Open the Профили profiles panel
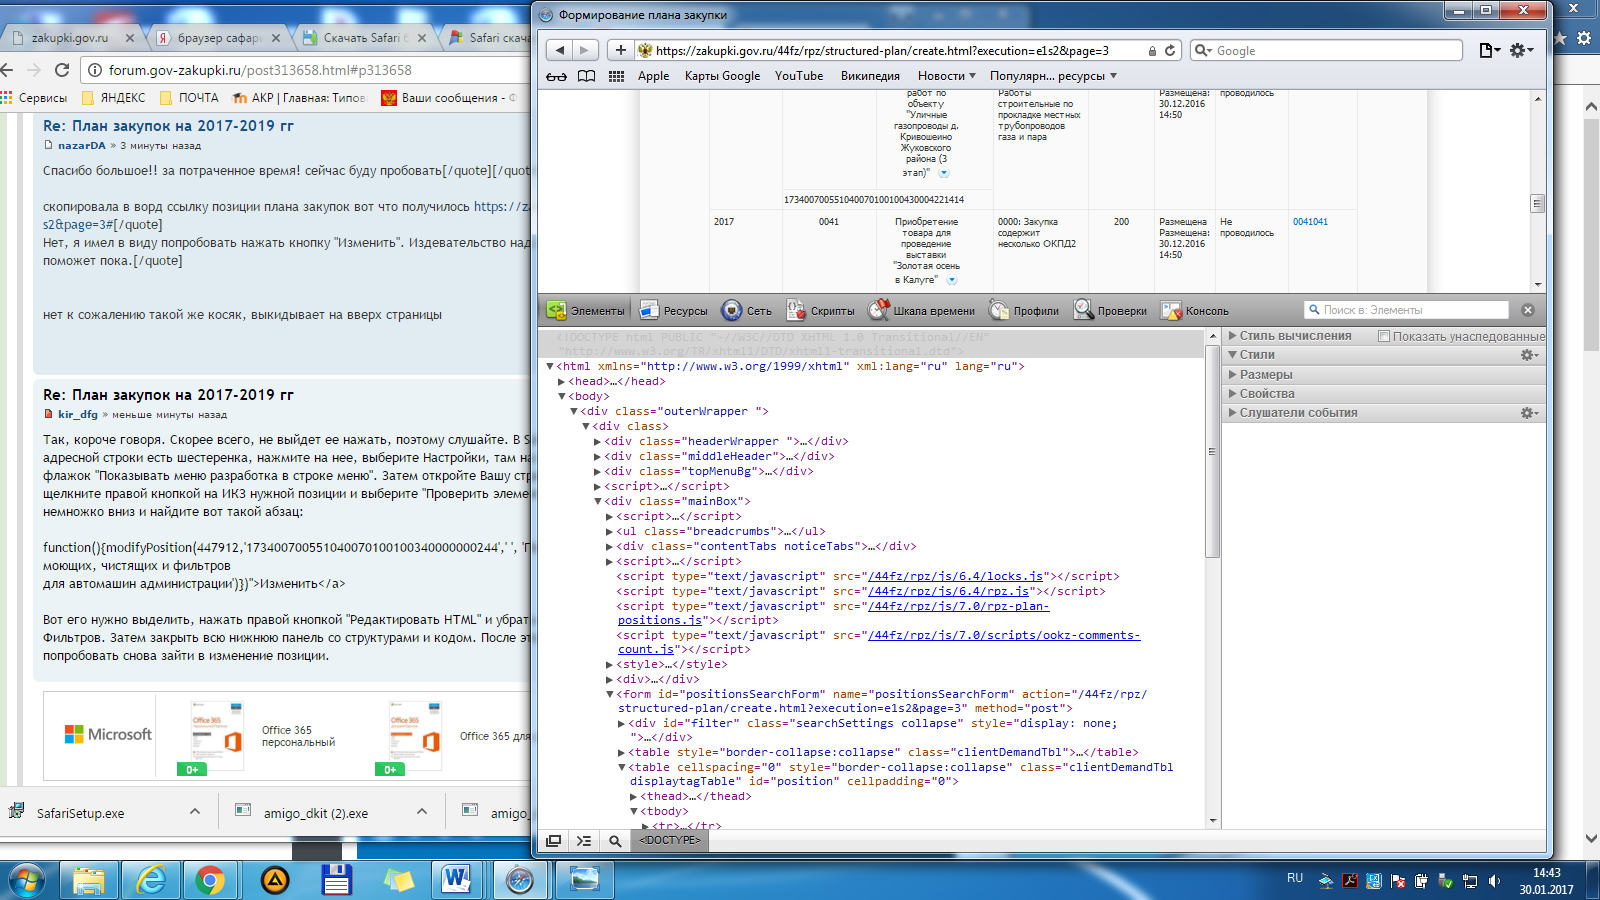1600x900 pixels. (x=1024, y=311)
